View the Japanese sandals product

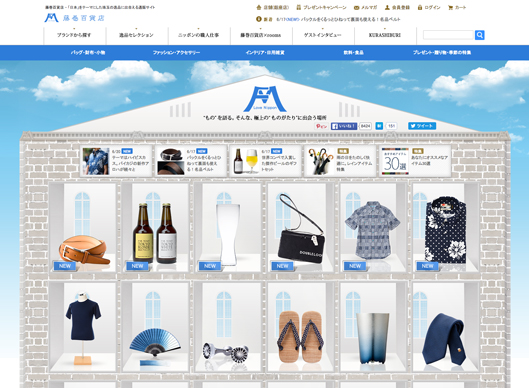point(301,336)
